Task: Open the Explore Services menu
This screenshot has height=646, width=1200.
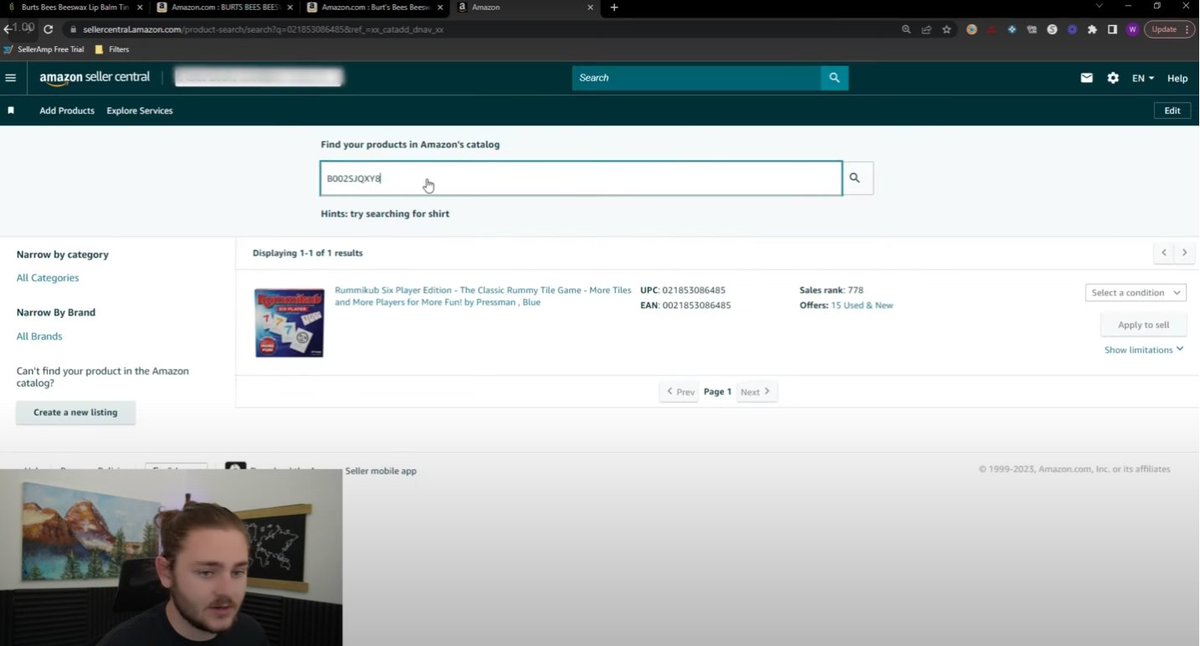Action: [140, 111]
